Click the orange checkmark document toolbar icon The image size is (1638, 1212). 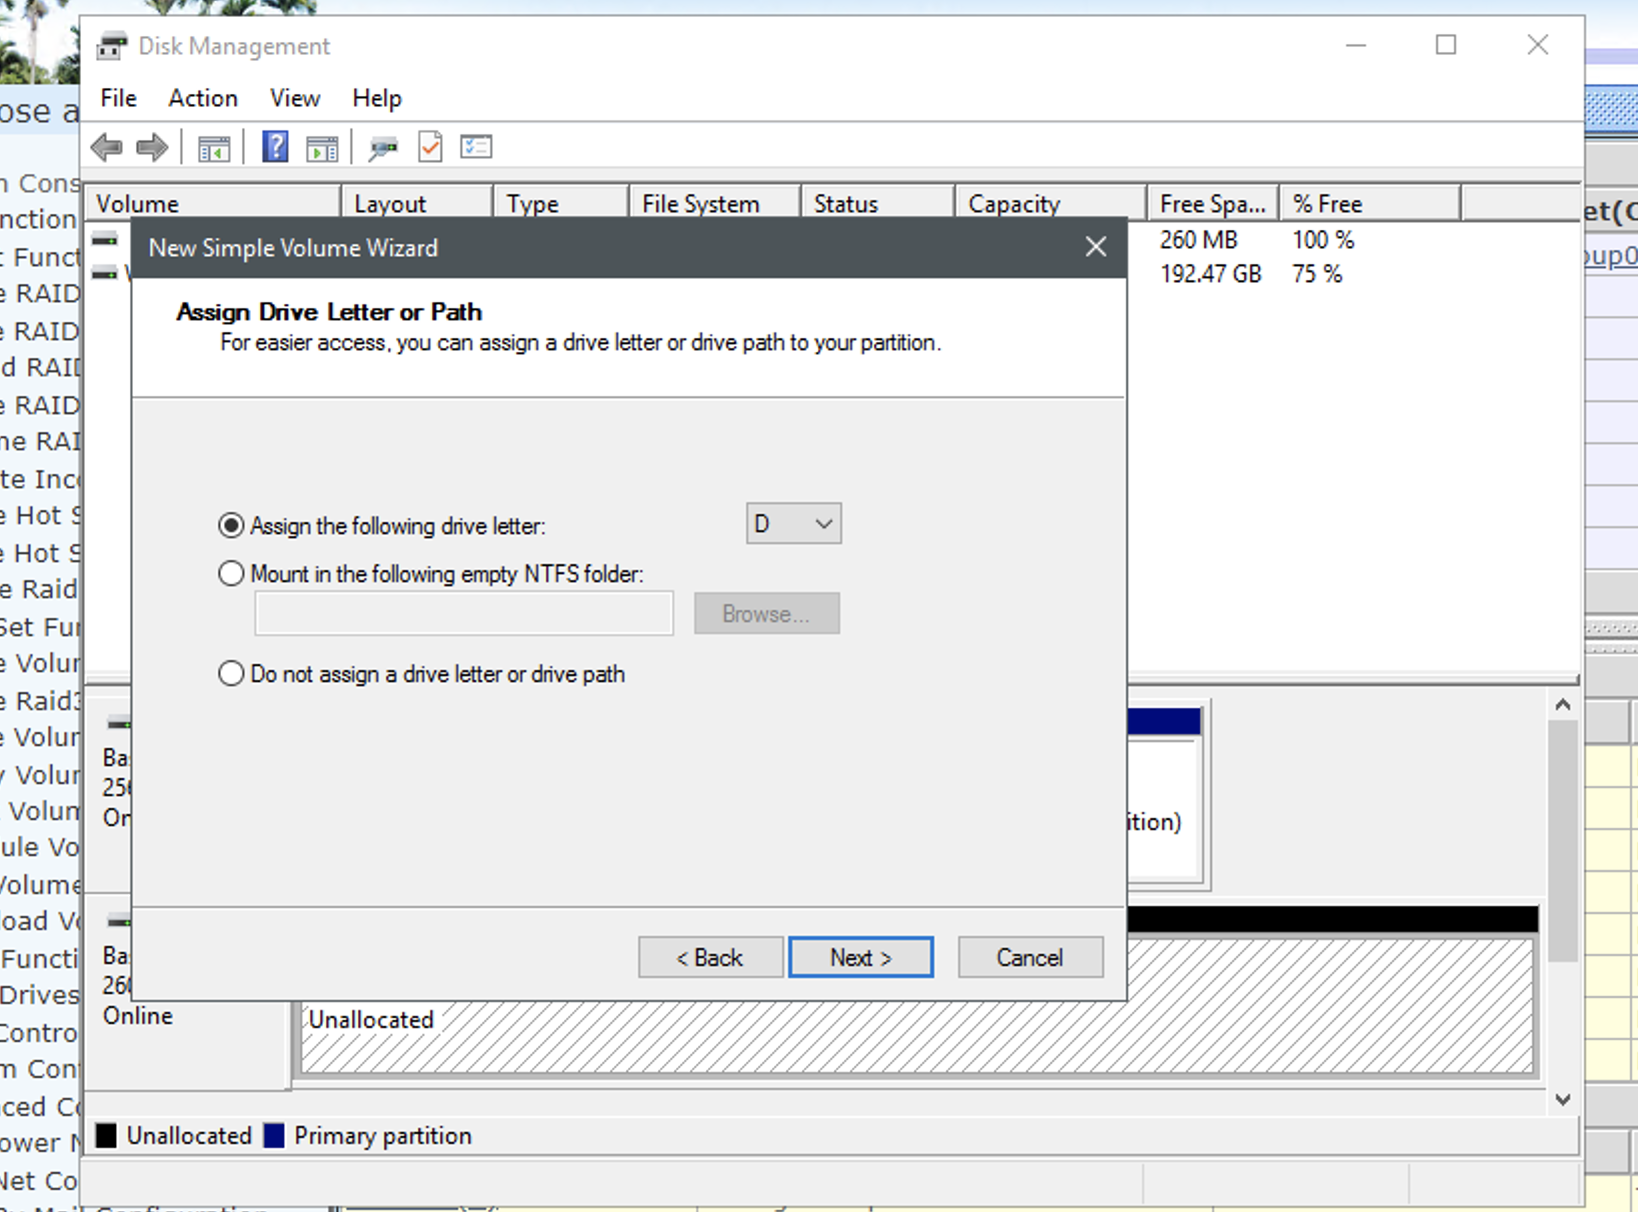pyautogui.click(x=430, y=147)
